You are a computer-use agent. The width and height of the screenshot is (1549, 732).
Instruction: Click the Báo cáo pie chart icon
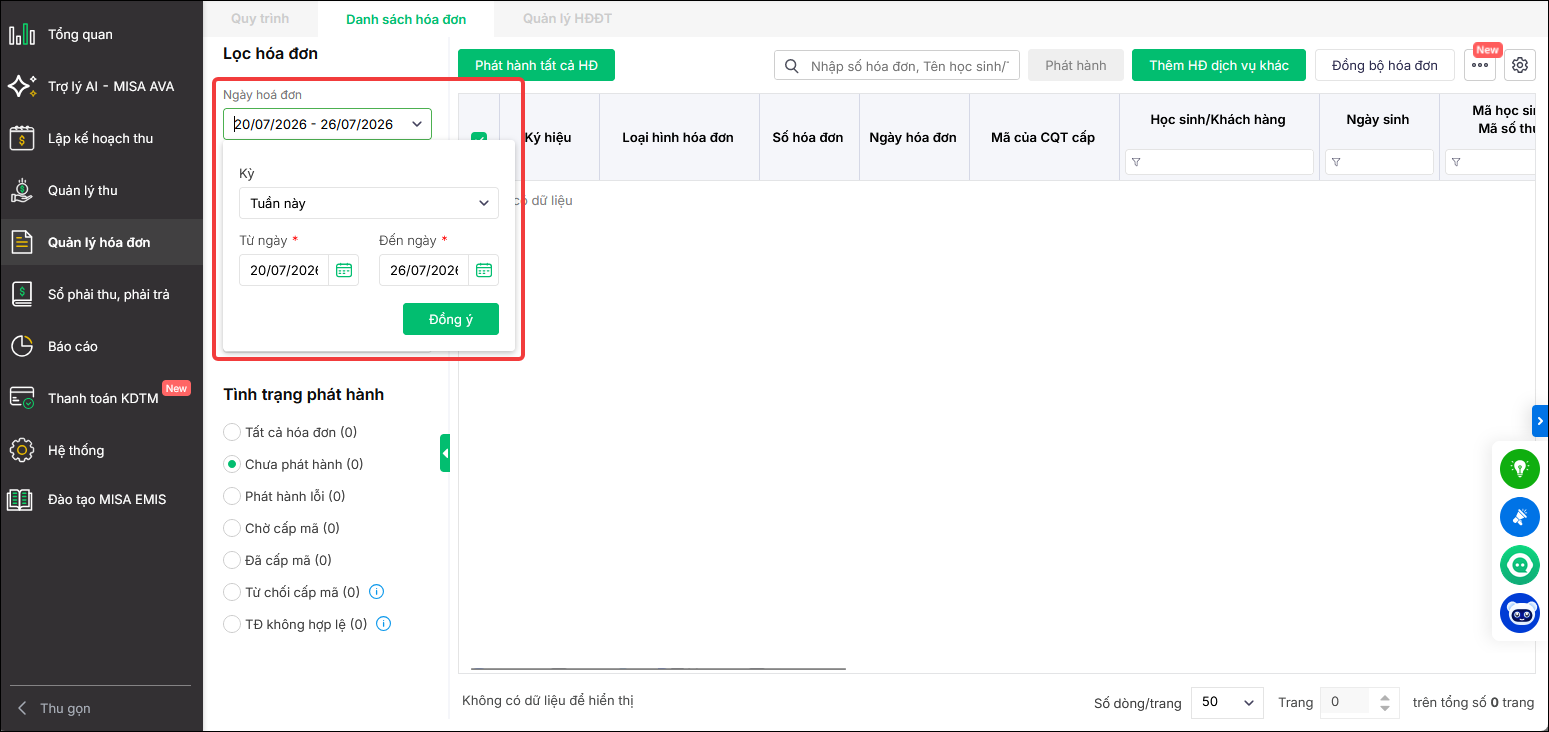[x=21, y=347]
